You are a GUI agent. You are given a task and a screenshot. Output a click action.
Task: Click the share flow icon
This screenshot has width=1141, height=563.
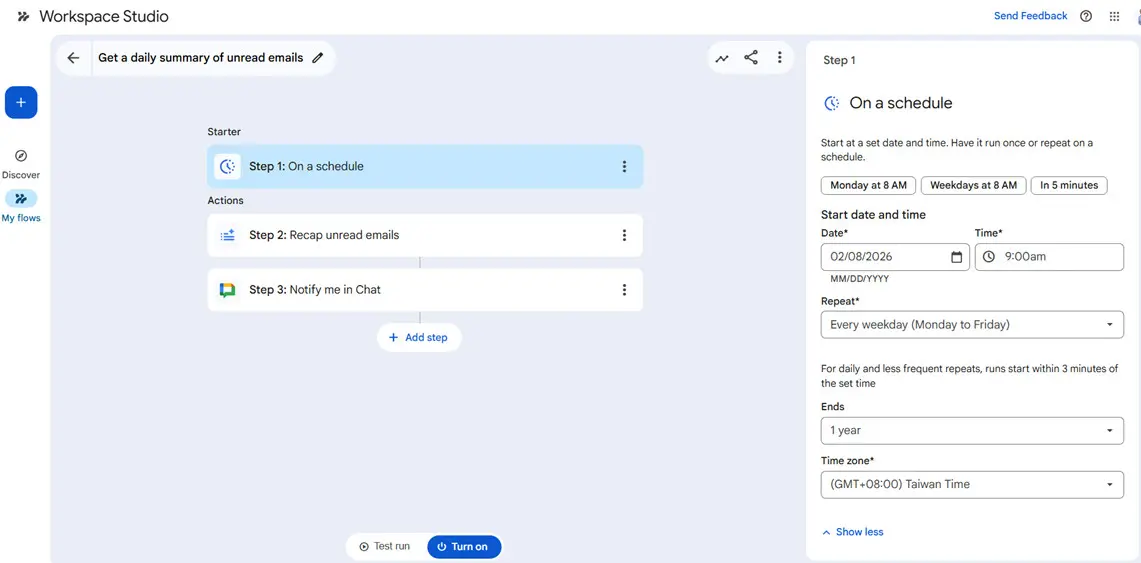pyautogui.click(x=751, y=57)
